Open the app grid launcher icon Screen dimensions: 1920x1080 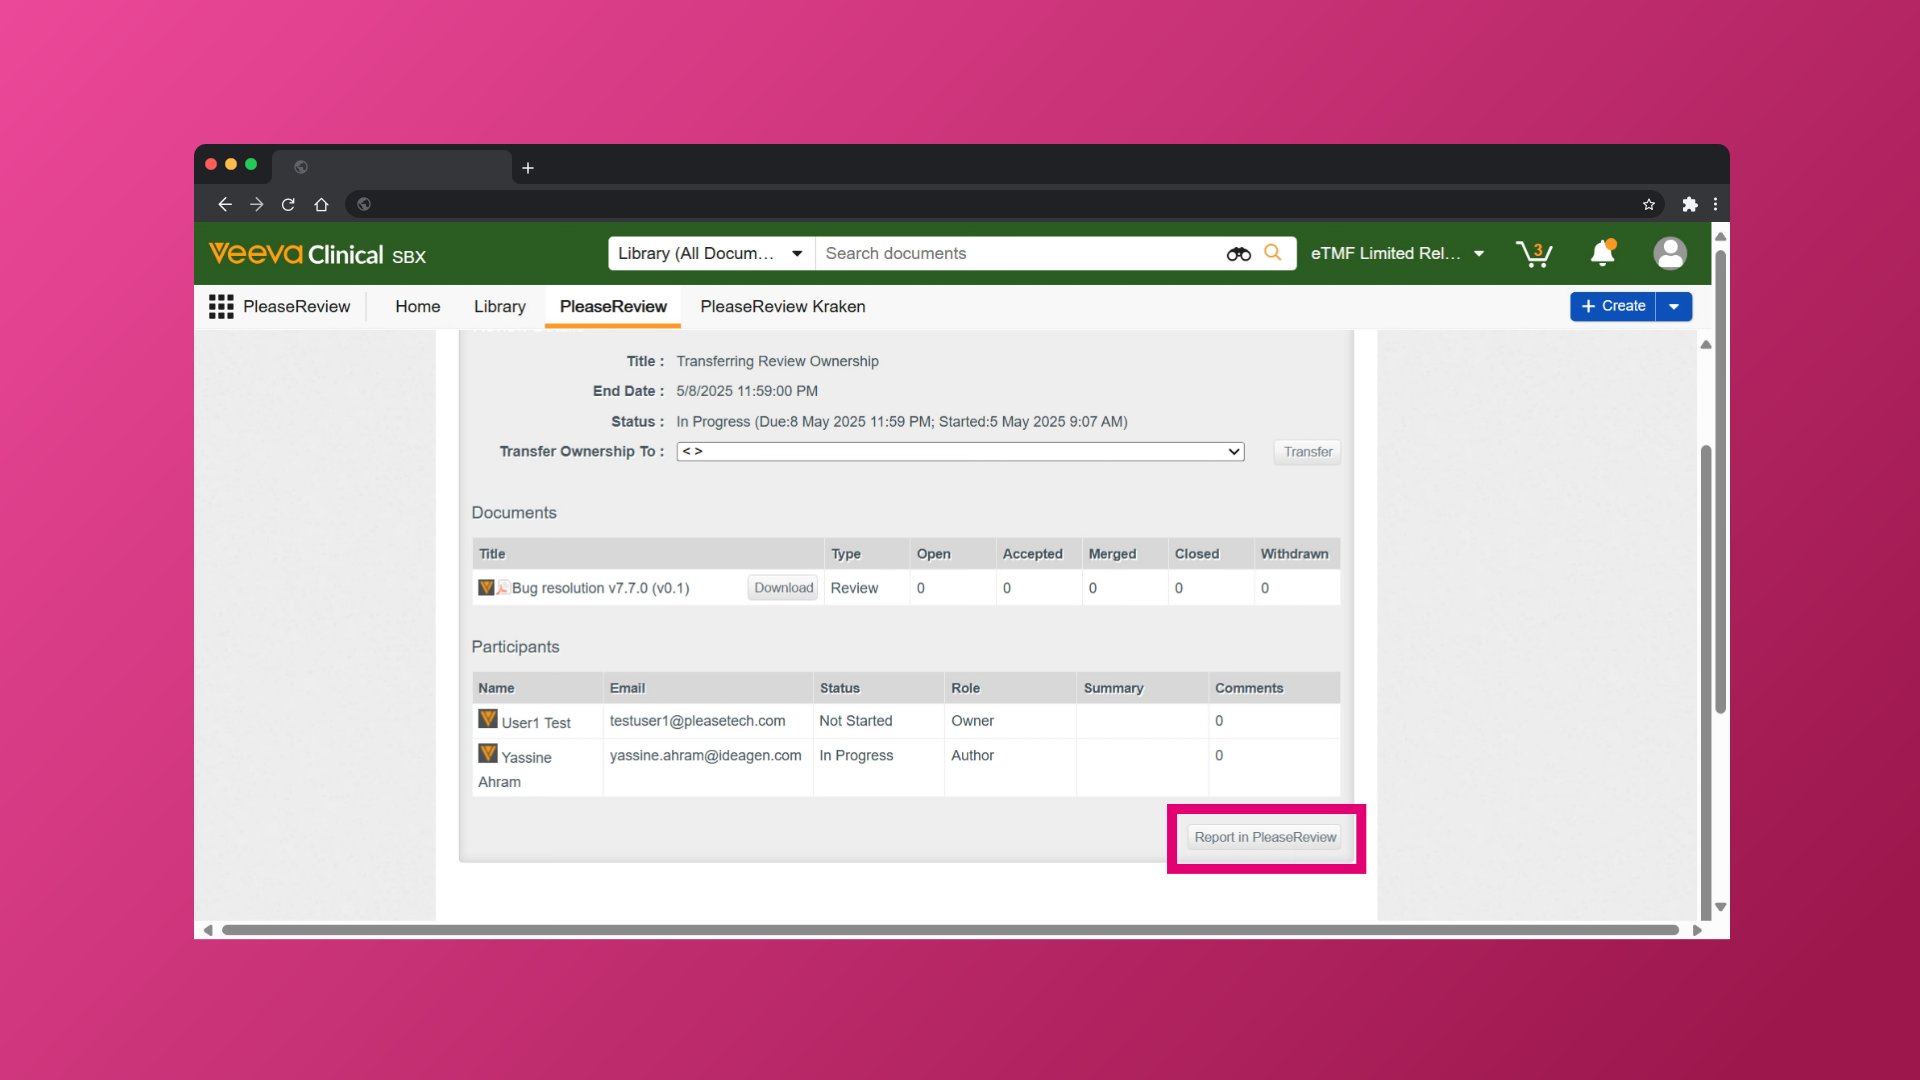[221, 306]
